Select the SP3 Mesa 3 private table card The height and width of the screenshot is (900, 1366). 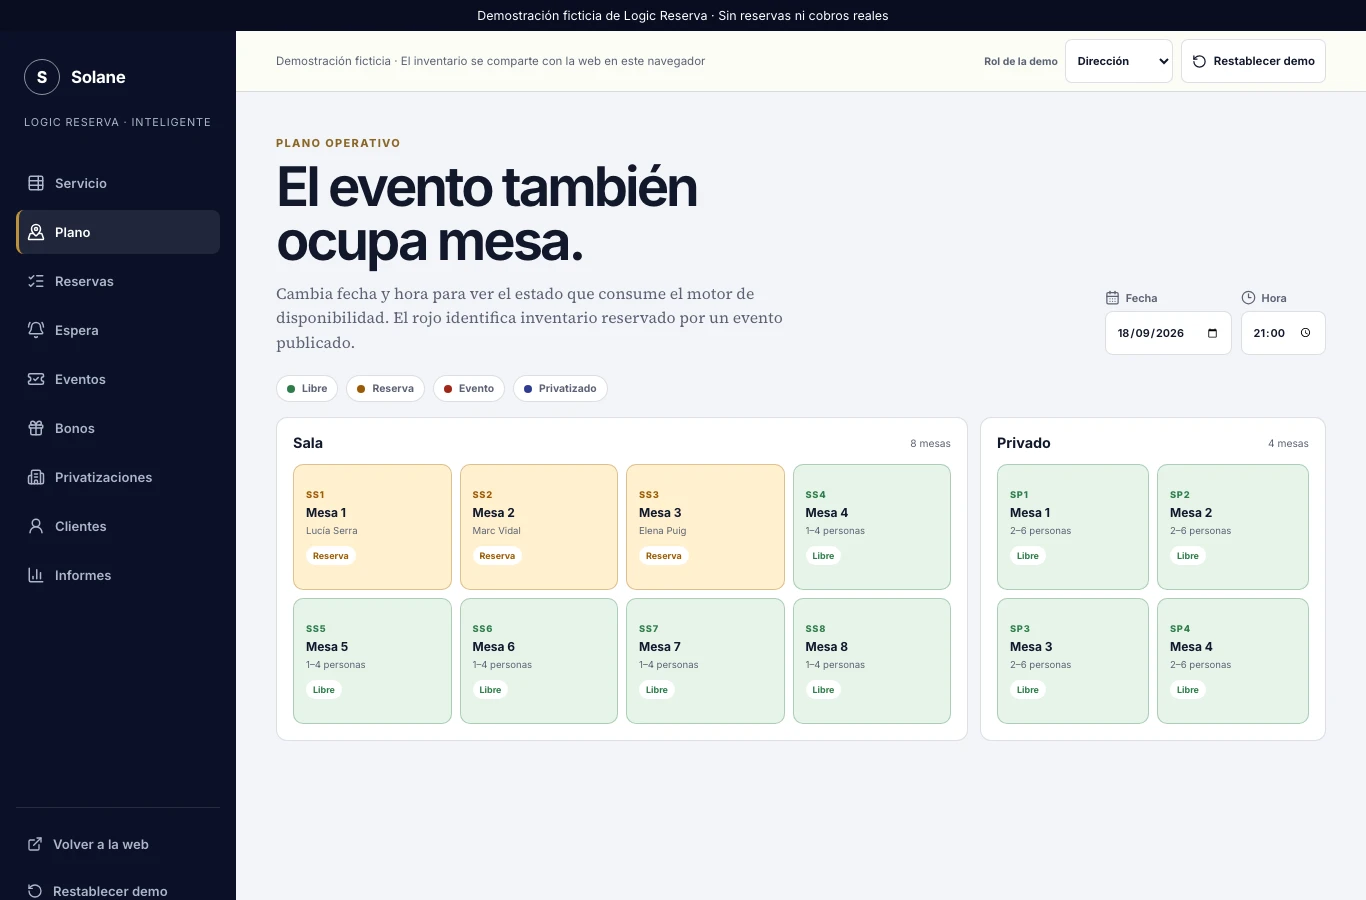1073,661
